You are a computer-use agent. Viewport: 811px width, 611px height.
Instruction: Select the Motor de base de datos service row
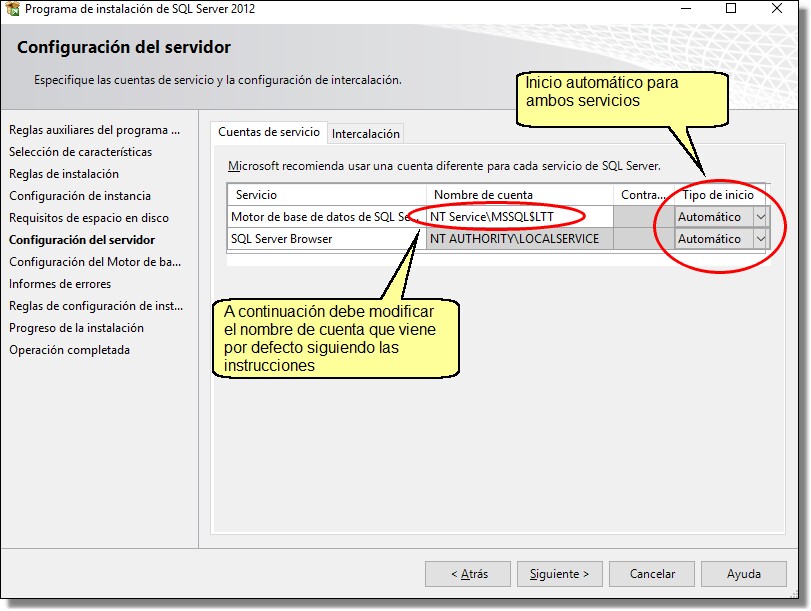(x=326, y=217)
